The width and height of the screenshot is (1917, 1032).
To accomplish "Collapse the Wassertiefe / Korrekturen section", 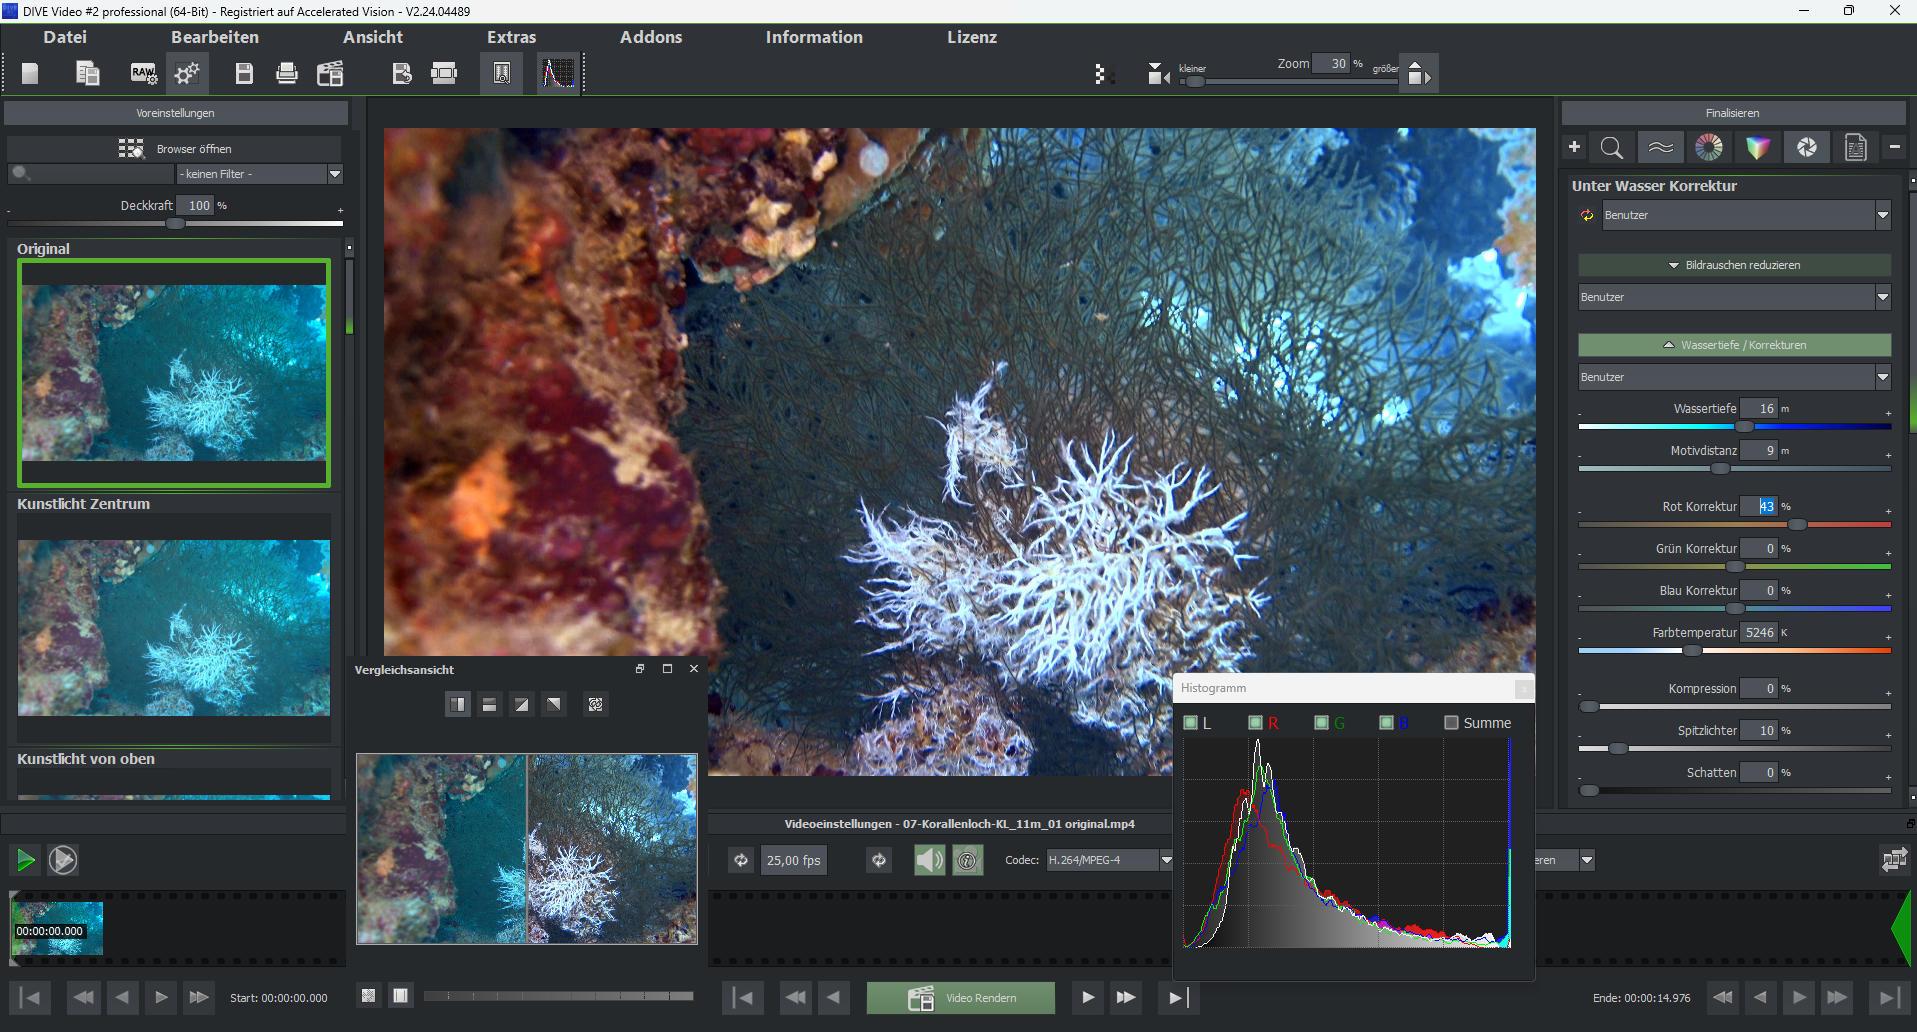I will point(1734,345).
